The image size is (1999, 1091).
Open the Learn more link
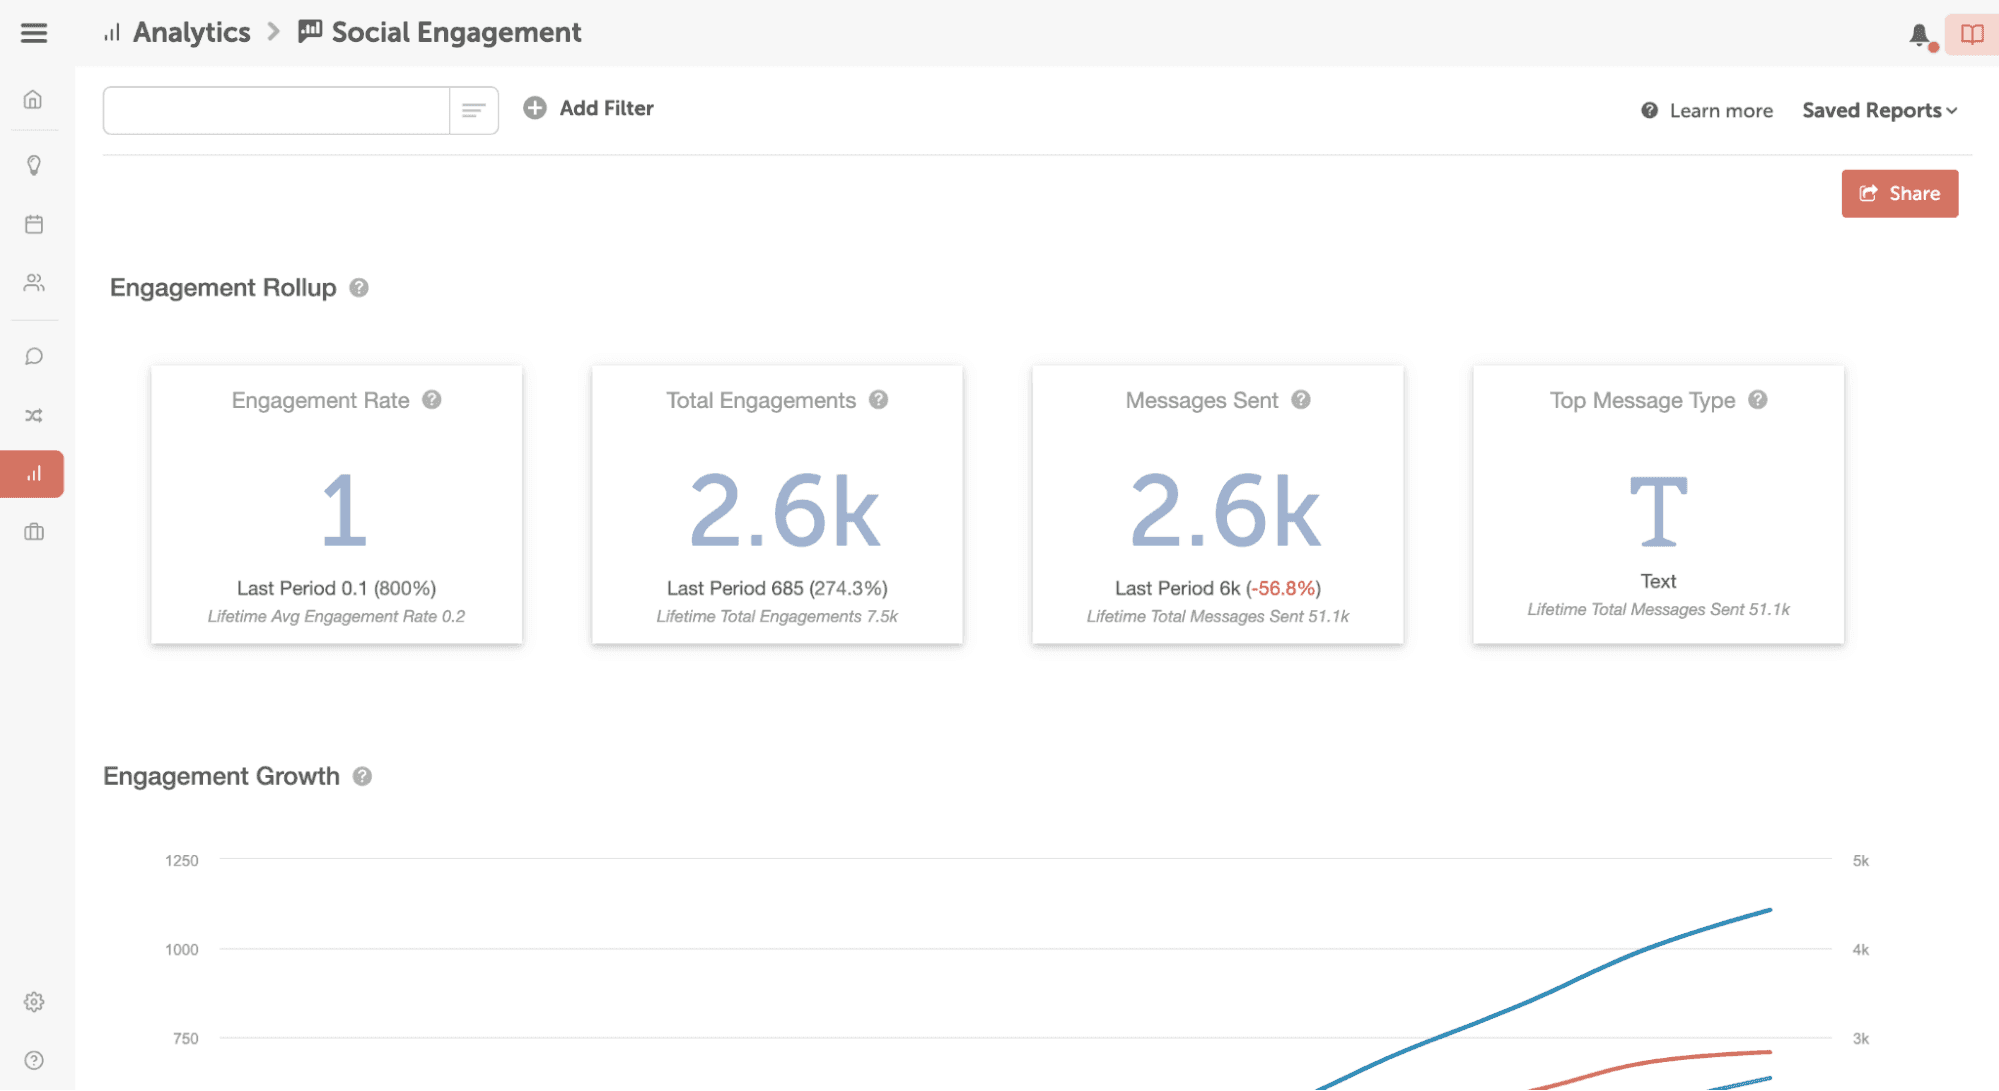coord(1719,110)
